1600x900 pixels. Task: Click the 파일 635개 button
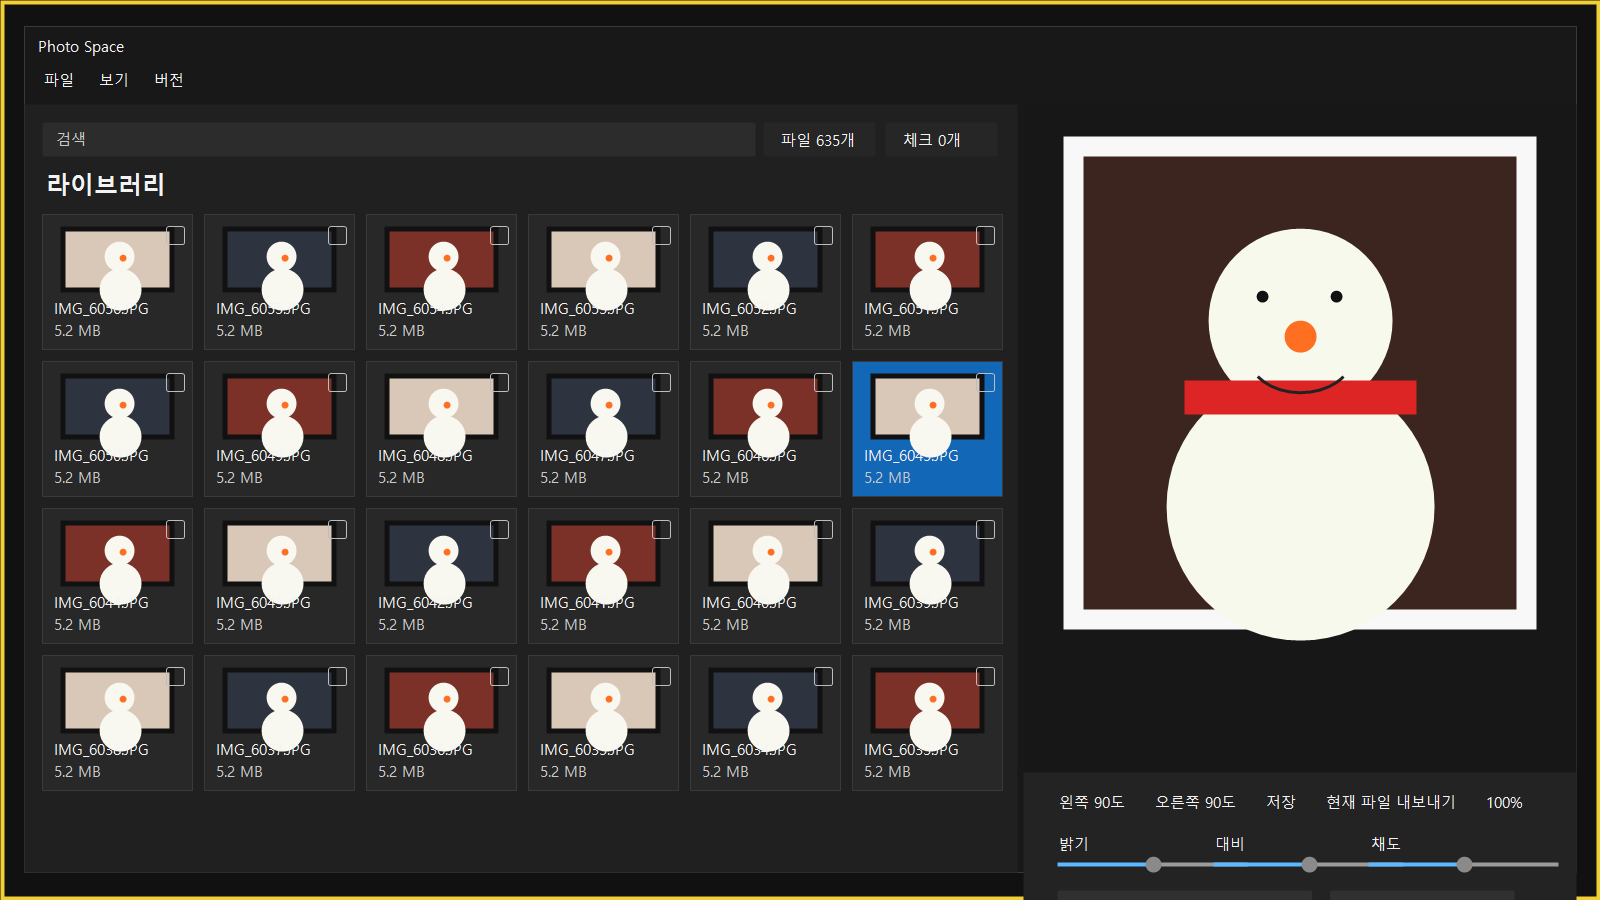tap(818, 140)
